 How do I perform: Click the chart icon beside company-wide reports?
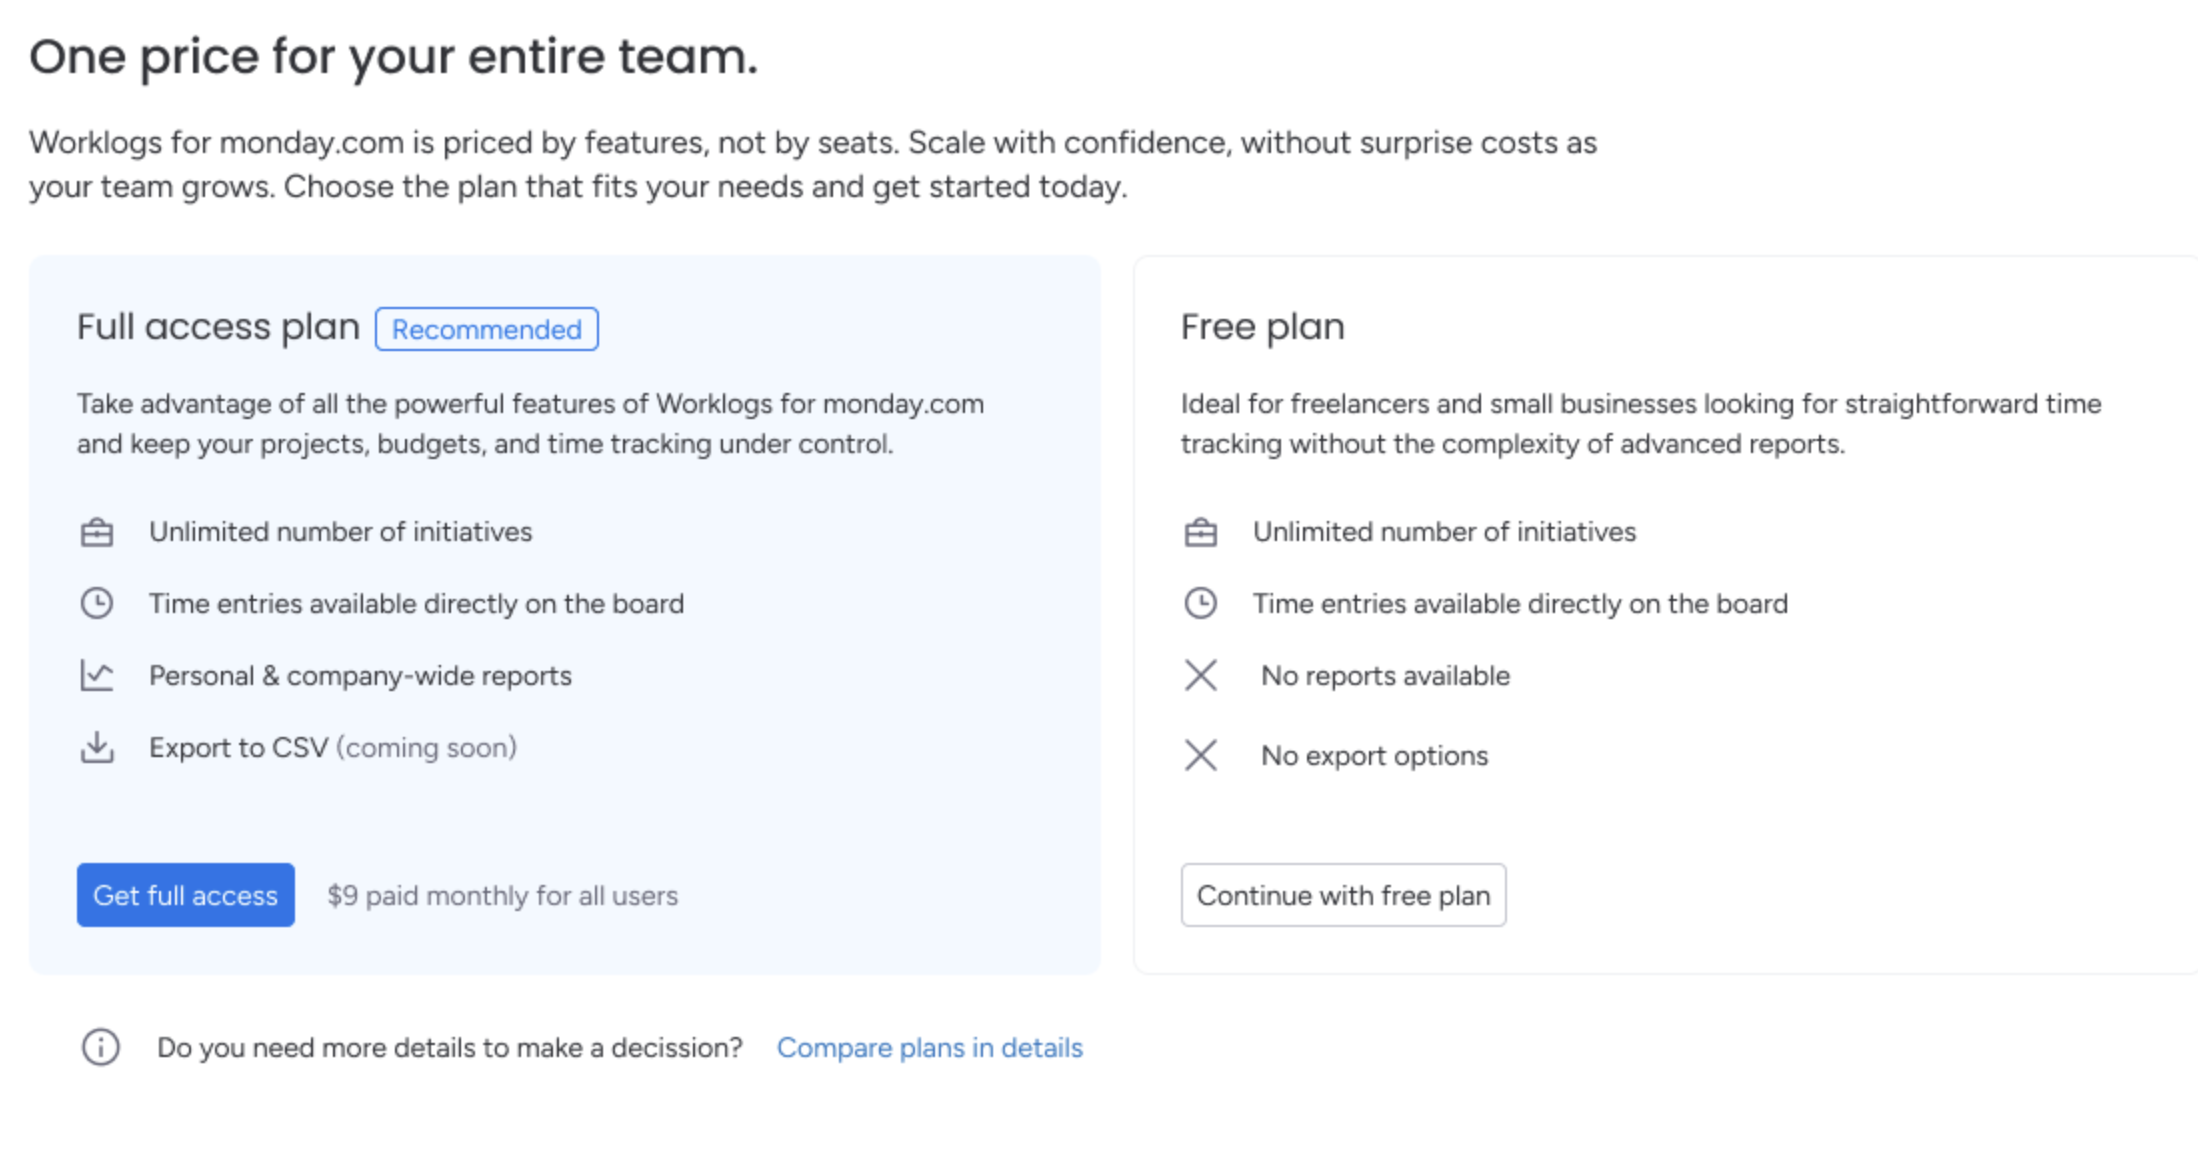point(97,675)
